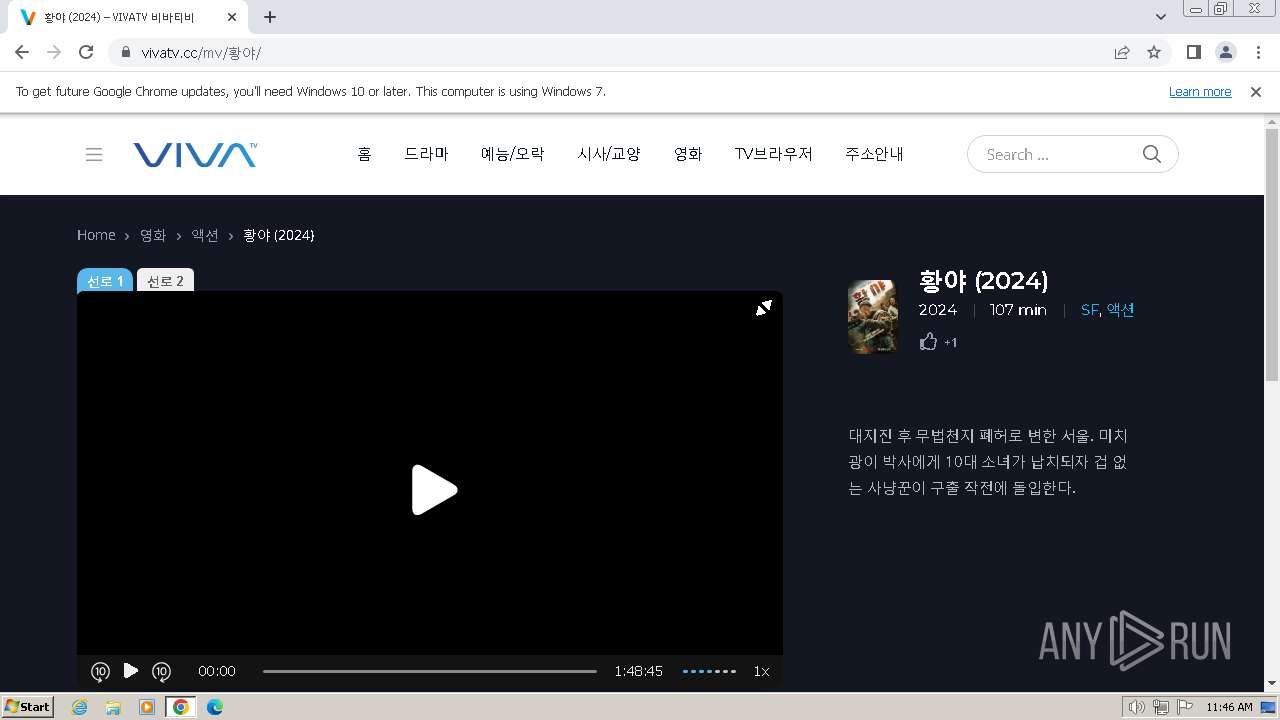Click the page vertical scrollbar
Screen dimensions: 1280x720
coord(1272,255)
